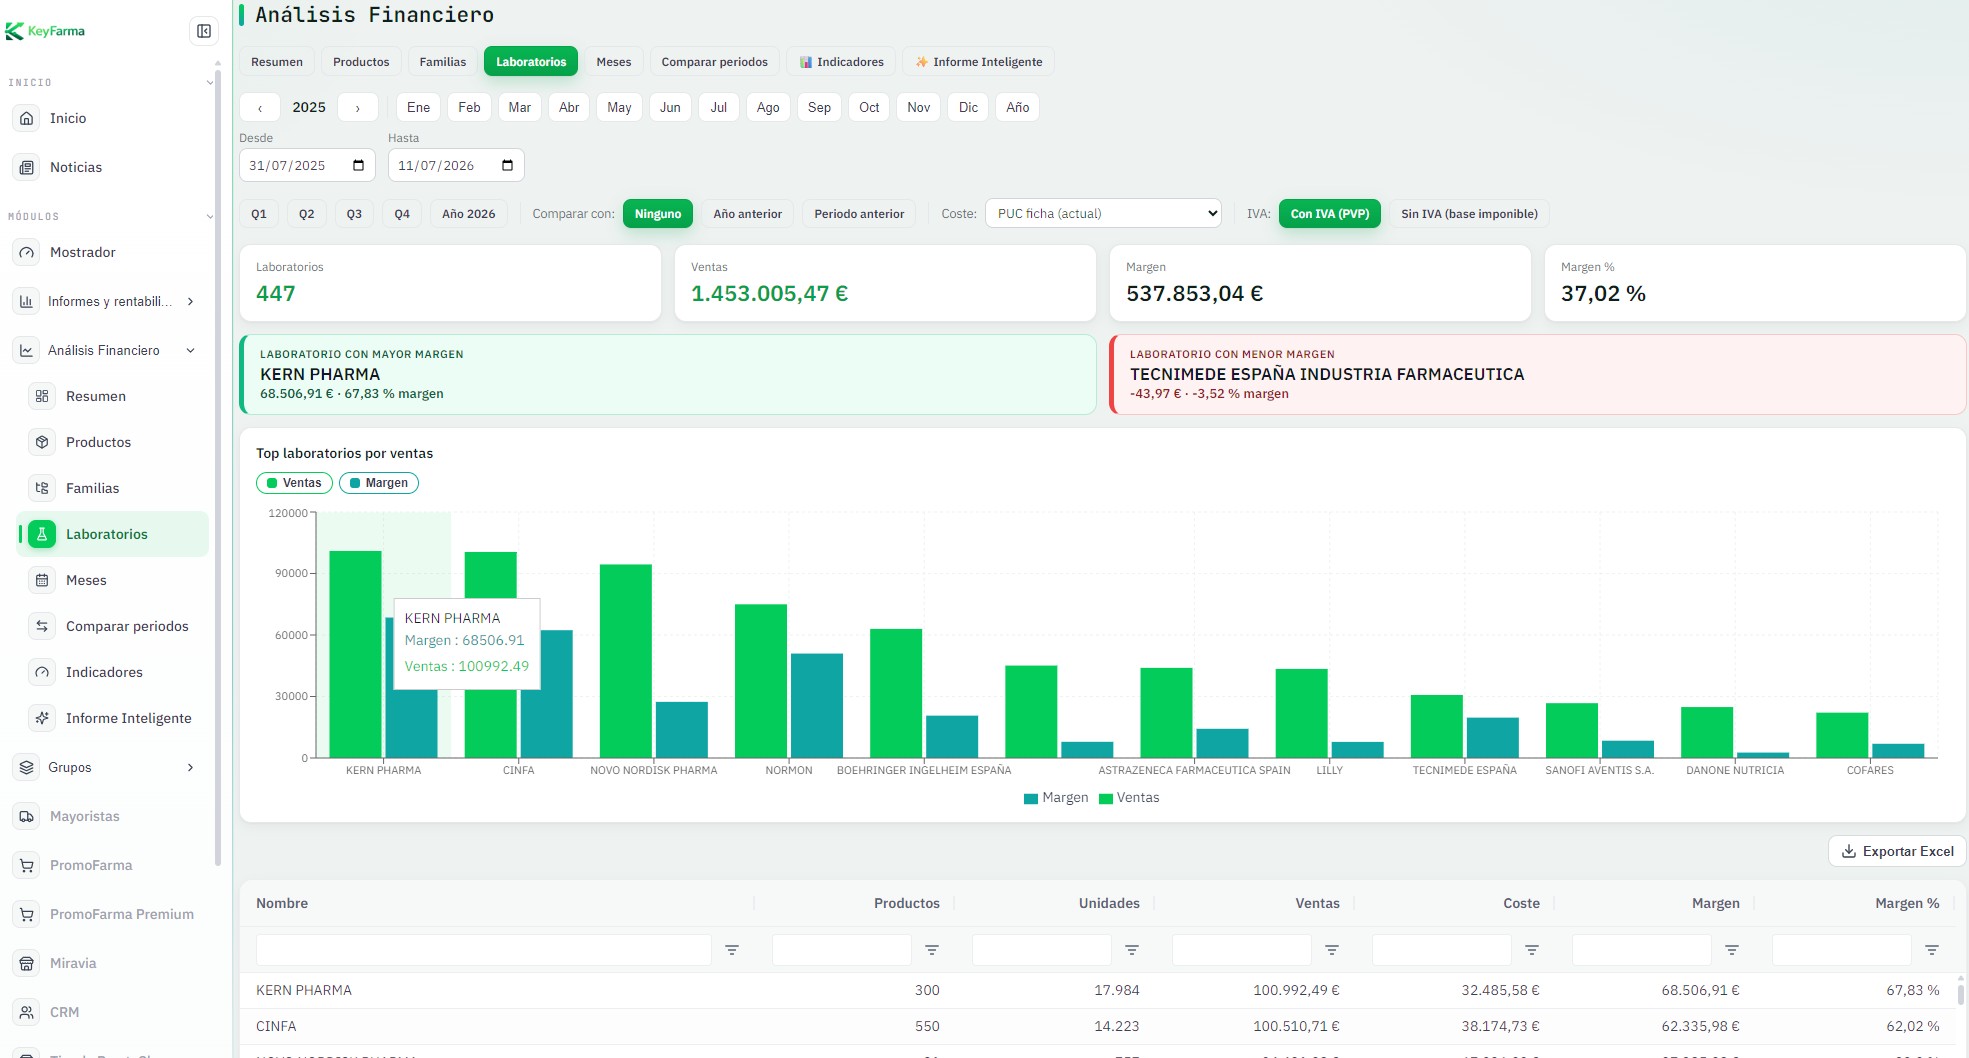This screenshot has width=1969, height=1058.
Task: Open Indicadores gauge icon in sidebar
Action: (x=42, y=672)
